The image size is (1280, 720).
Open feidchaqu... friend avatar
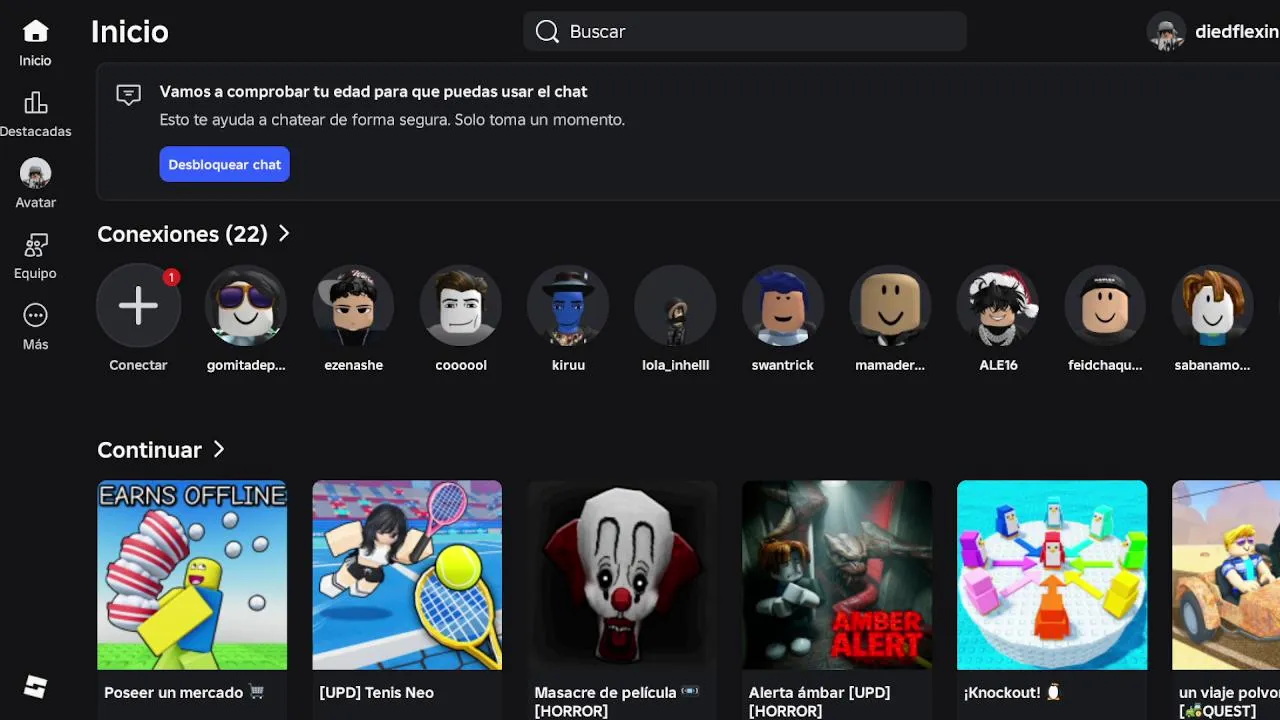pyautogui.click(x=1105, y=306)
